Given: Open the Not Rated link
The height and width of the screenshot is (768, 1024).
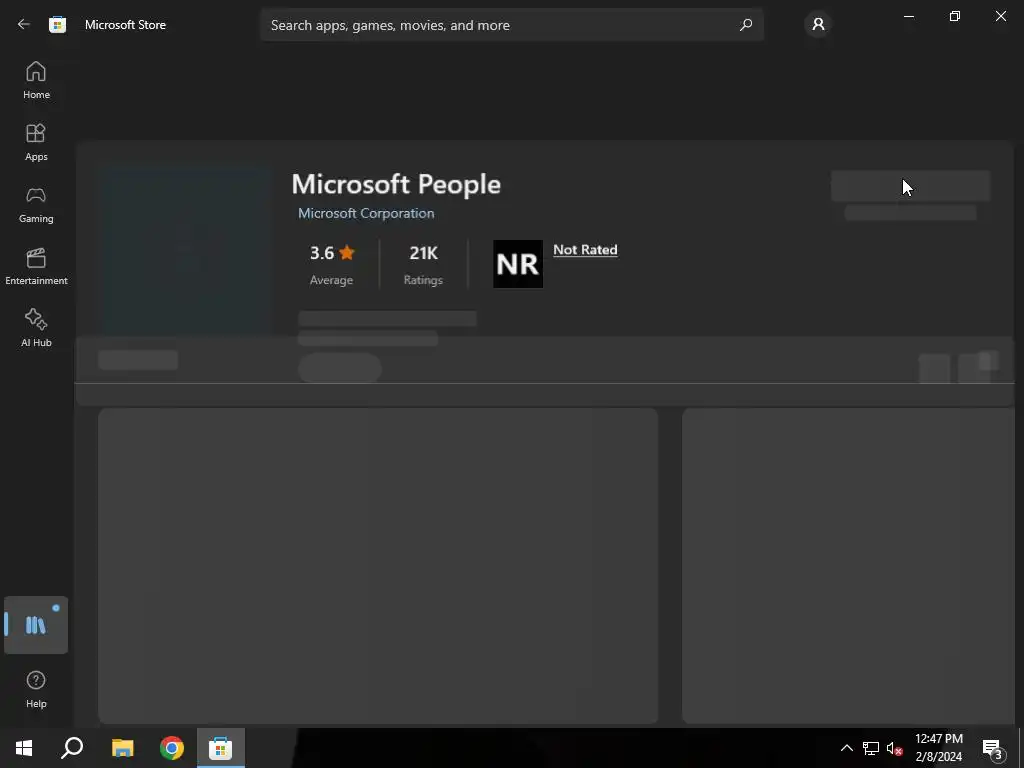Looking at the screenshot, I should coord(585,249).
